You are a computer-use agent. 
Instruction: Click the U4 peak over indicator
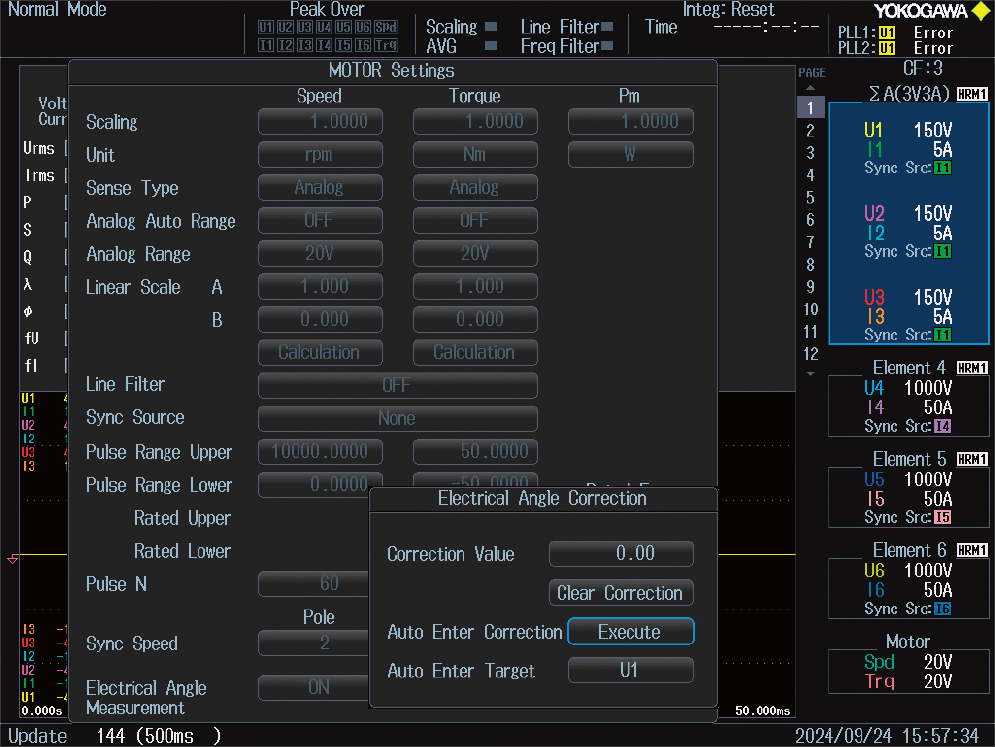click(x=324, y=27)
